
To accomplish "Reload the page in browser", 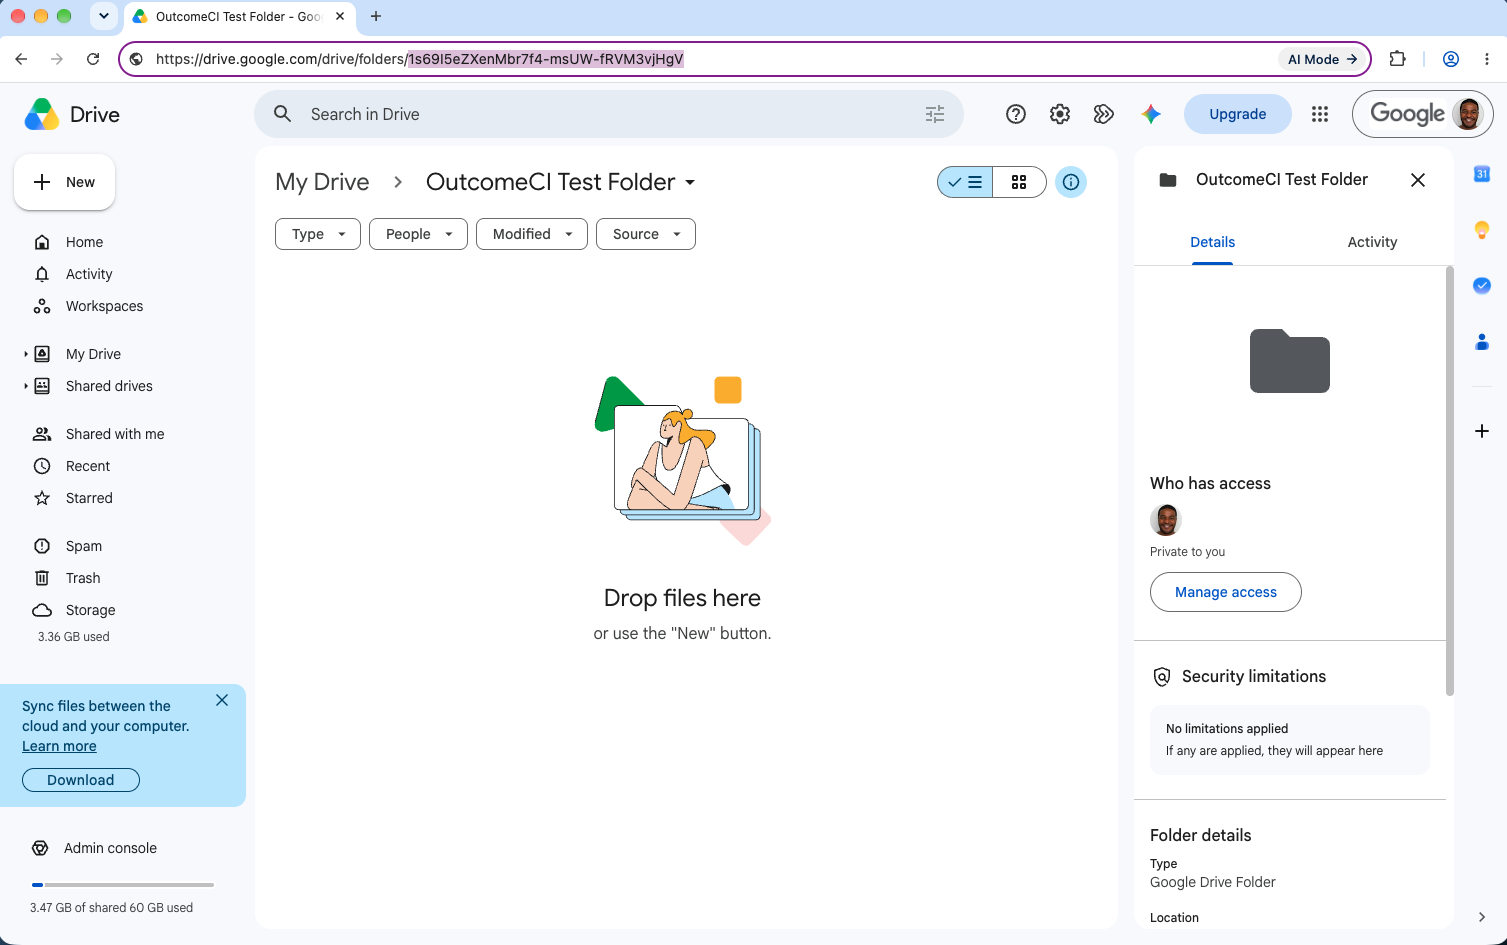I will [x=93, y=59].
